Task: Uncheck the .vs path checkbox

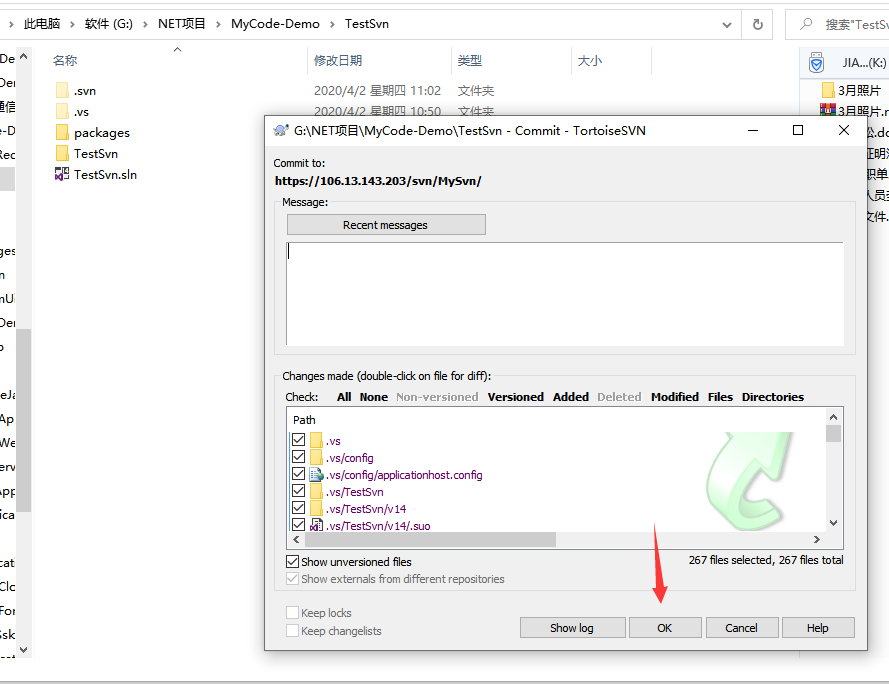Action: pyautogui.click(x=298, y=440)
